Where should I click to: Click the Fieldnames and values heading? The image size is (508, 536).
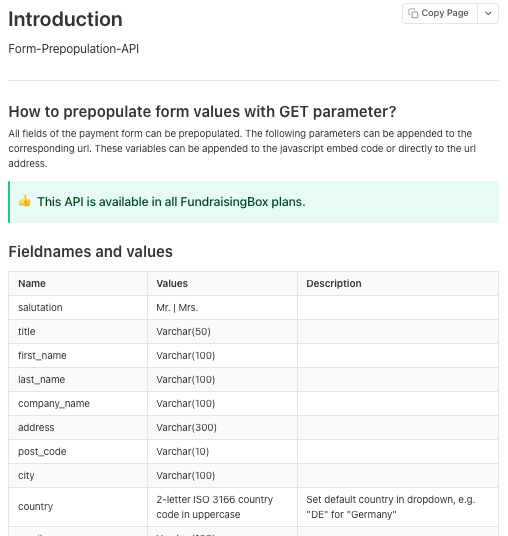90,252
